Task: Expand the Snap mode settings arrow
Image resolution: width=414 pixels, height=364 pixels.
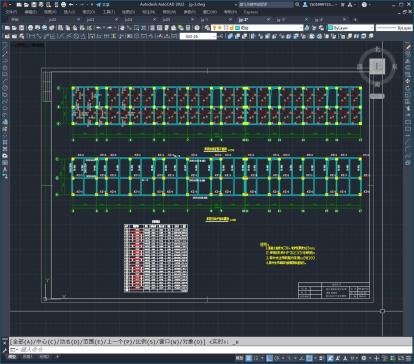Action: pos(262,358)
